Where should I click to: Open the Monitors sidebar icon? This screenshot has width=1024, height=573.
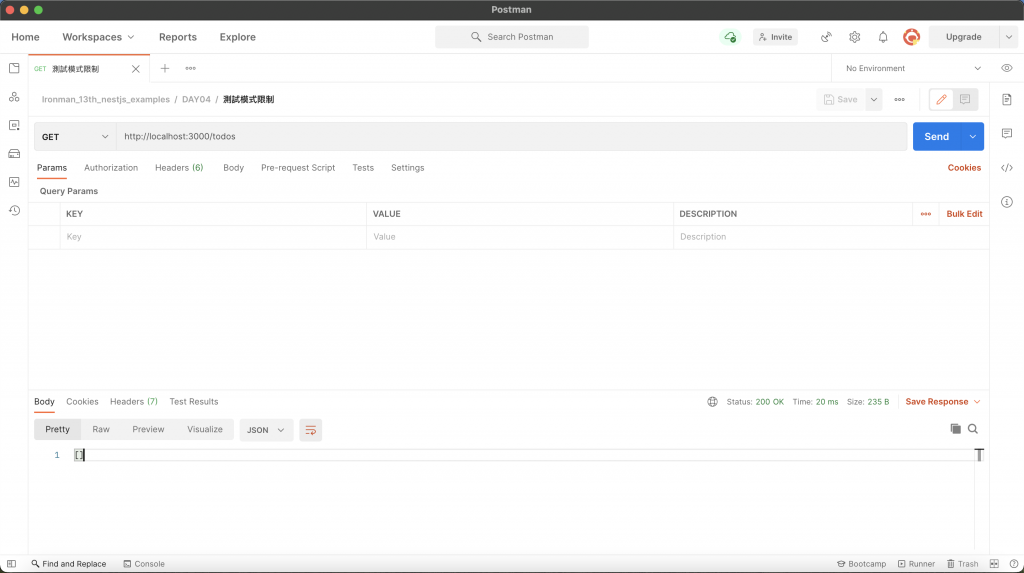14,182
